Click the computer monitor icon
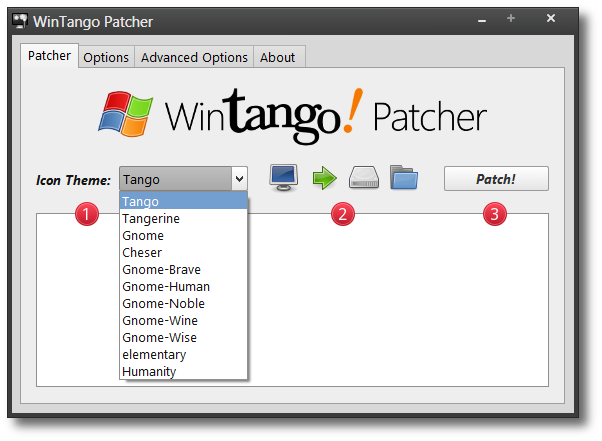The height and width of the screenshot is (441, 602). pyautogui.click(x=284, y=178)
